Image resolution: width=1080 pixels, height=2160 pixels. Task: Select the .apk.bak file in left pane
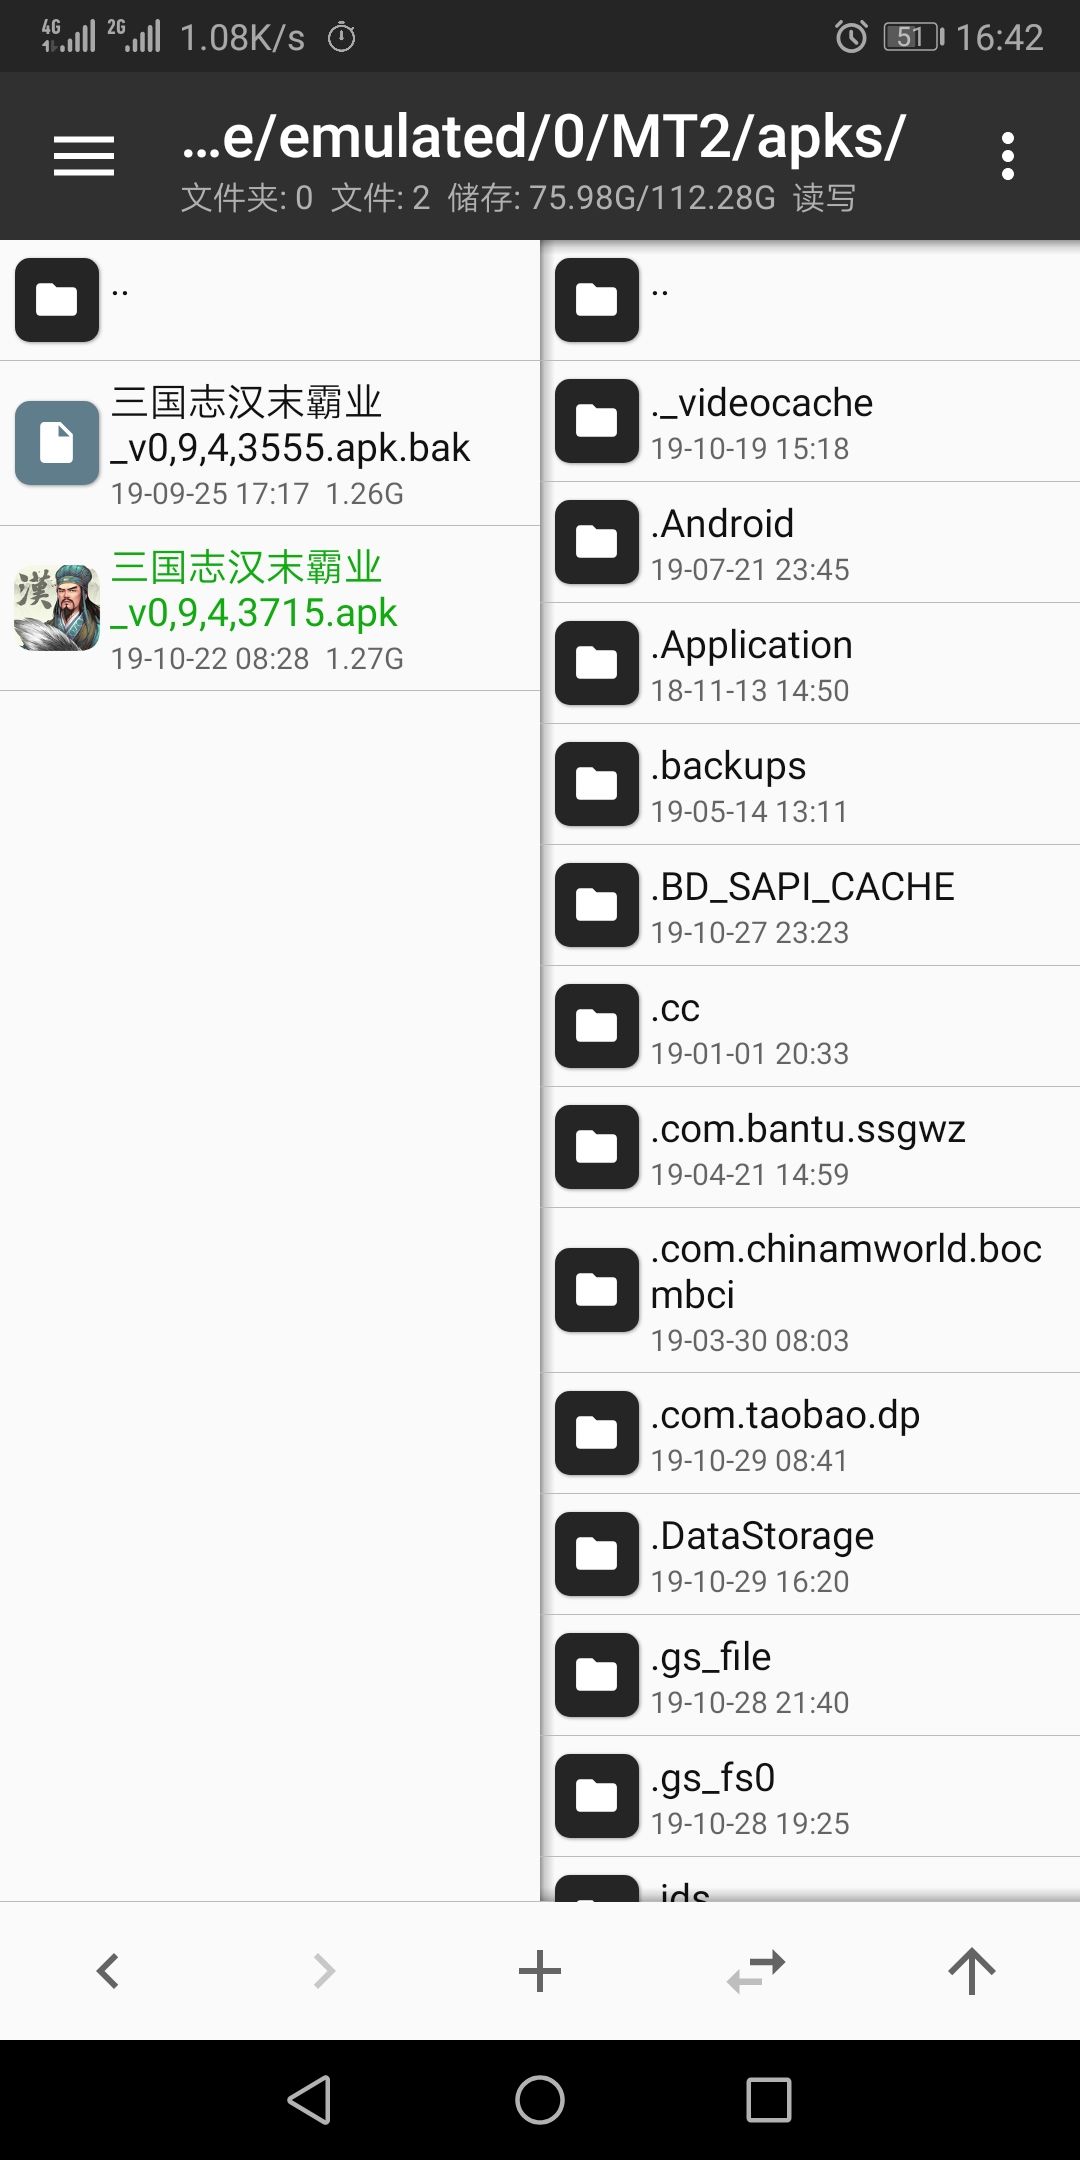[270, 443]
